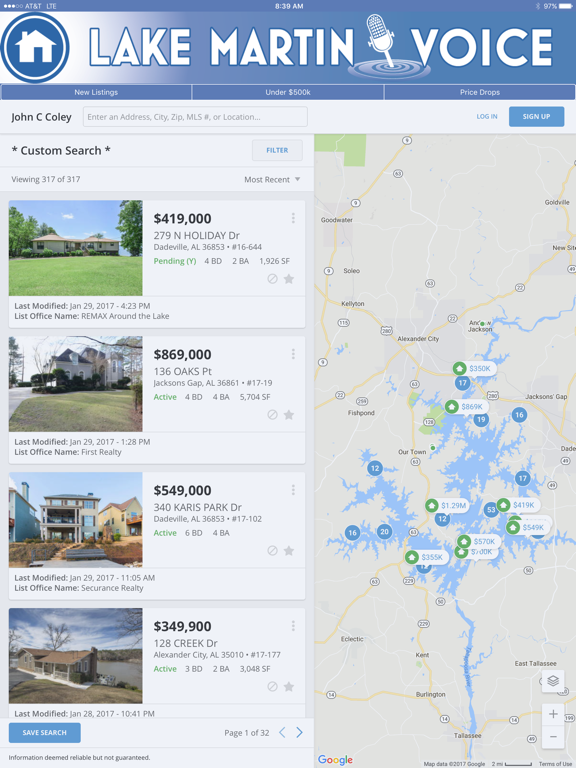Viewport: 576px width, 768px height.
Task: Hide the 136 Oaks Pt listing
Action: [x=272, y=415]
